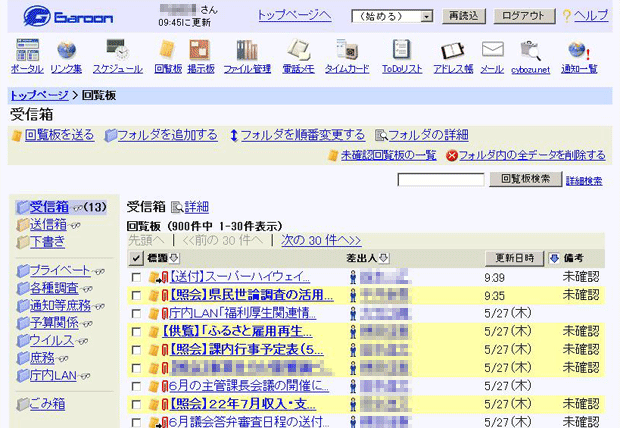
Task: Click the folder detail icon beside 受信箱 詳細
Action: coord(177,207)
